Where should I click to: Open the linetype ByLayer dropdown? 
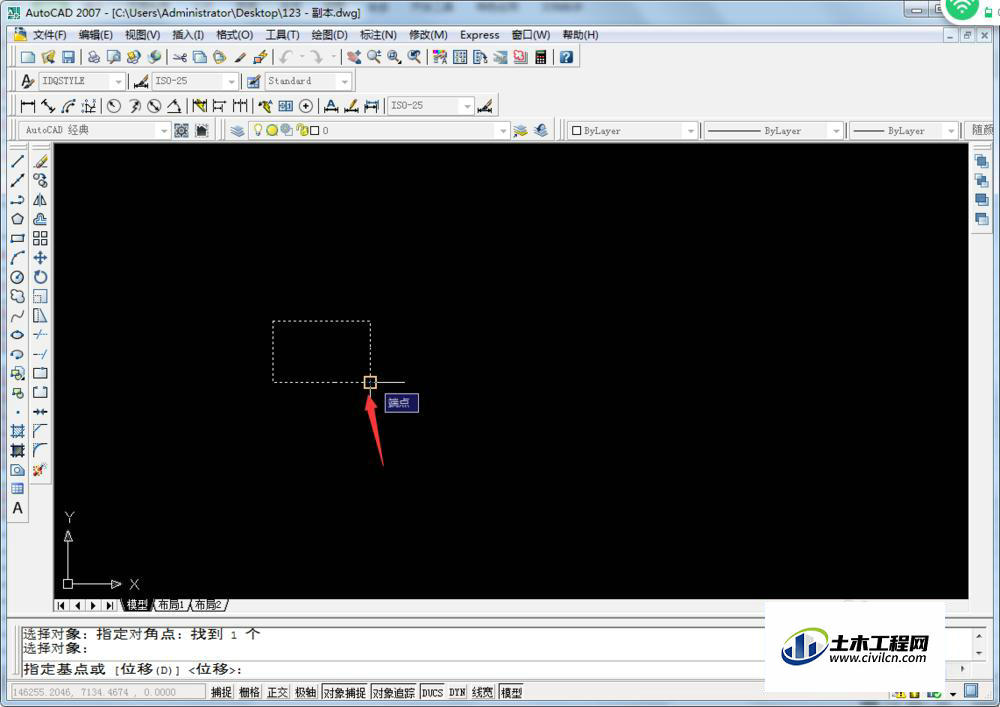[835, 131]
